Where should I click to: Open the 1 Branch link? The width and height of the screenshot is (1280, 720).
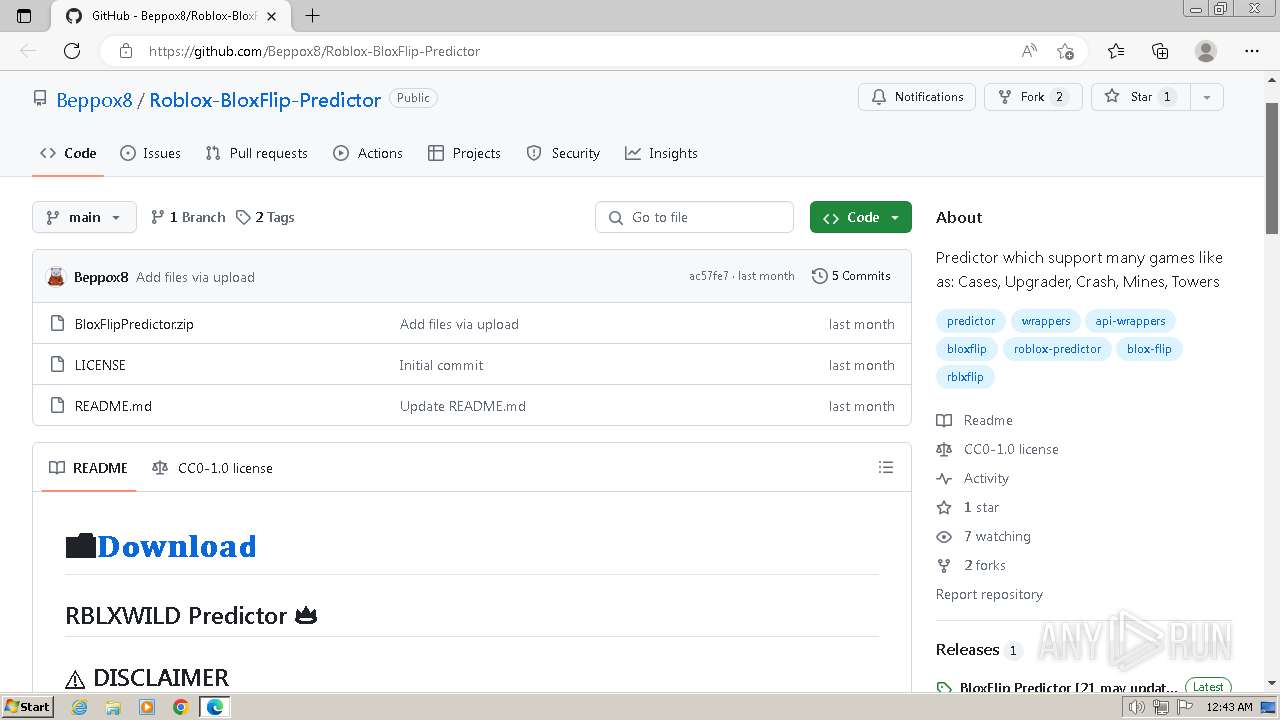point(188,217)
